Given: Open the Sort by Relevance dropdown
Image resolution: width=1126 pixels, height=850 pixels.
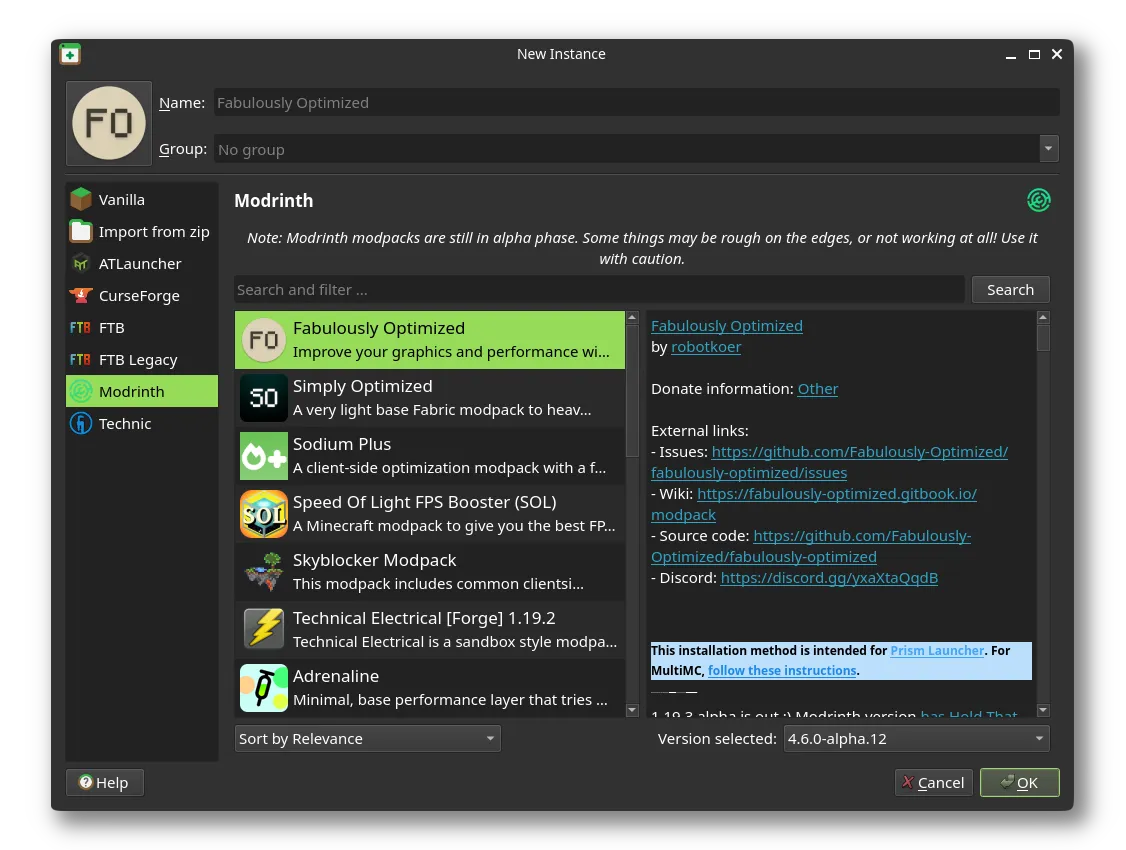Looking at the screenshot, I should pos(367,739).
